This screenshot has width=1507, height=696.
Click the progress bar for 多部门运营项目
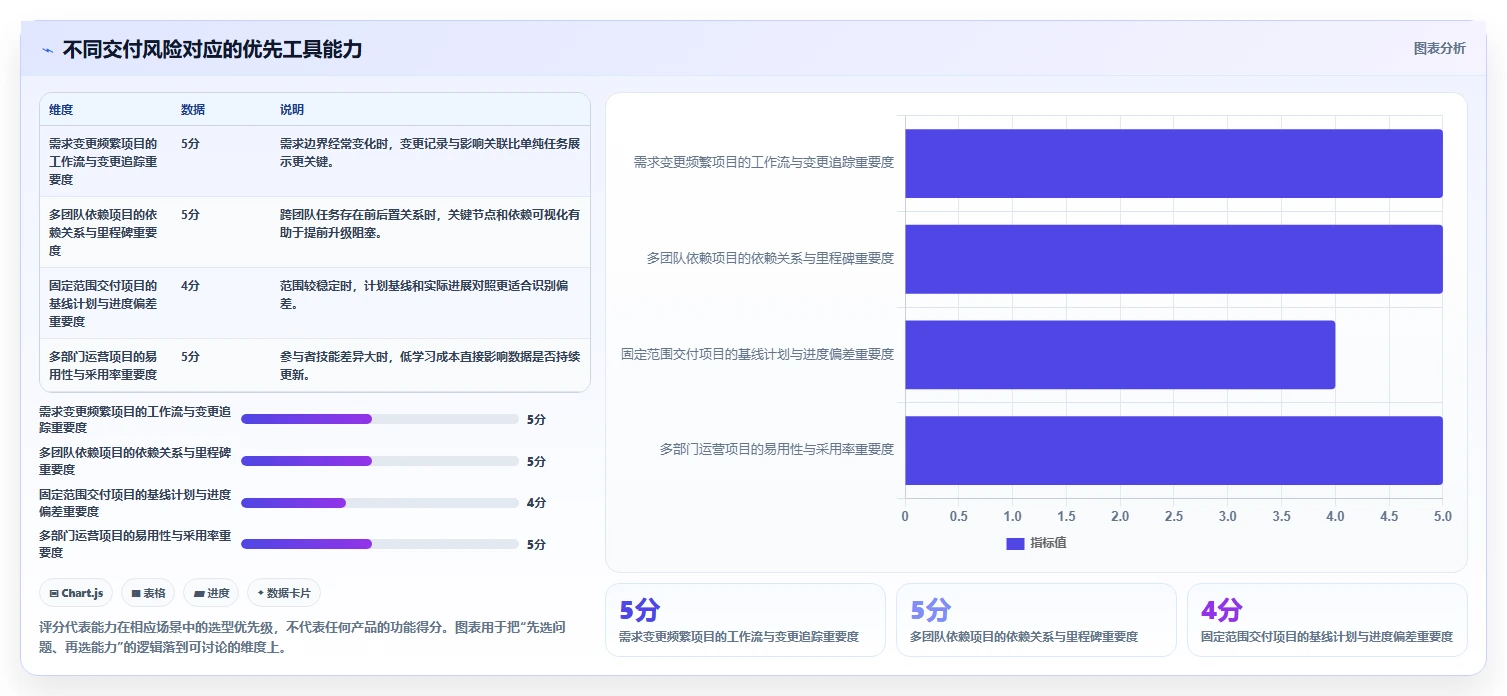(380, 544)
